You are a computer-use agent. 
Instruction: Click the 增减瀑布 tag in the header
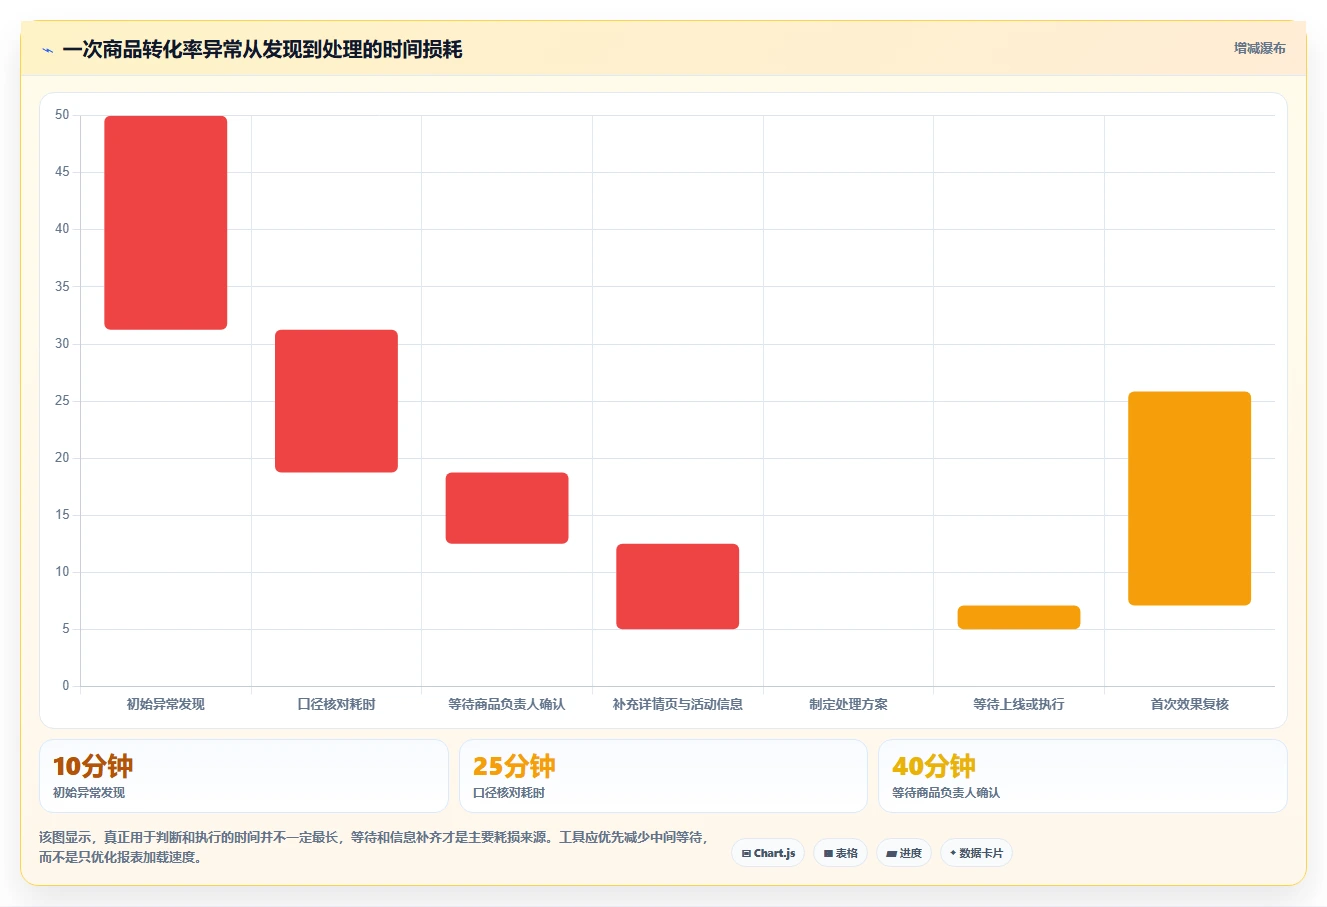[x=1259, y=48]
